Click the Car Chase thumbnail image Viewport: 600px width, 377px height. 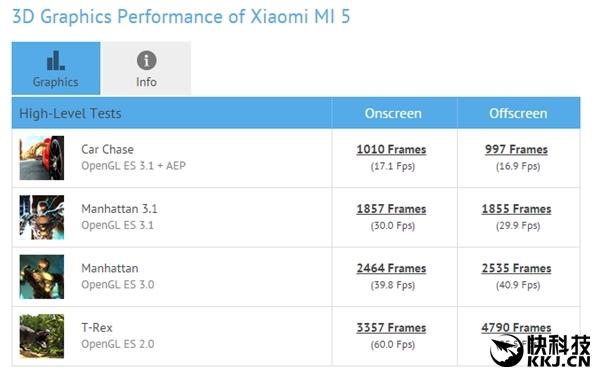(x=42, y=158)
